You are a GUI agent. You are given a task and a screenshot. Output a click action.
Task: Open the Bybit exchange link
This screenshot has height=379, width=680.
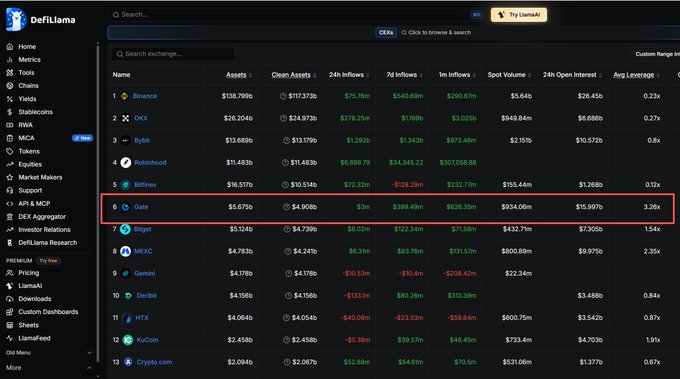[142, 140]
